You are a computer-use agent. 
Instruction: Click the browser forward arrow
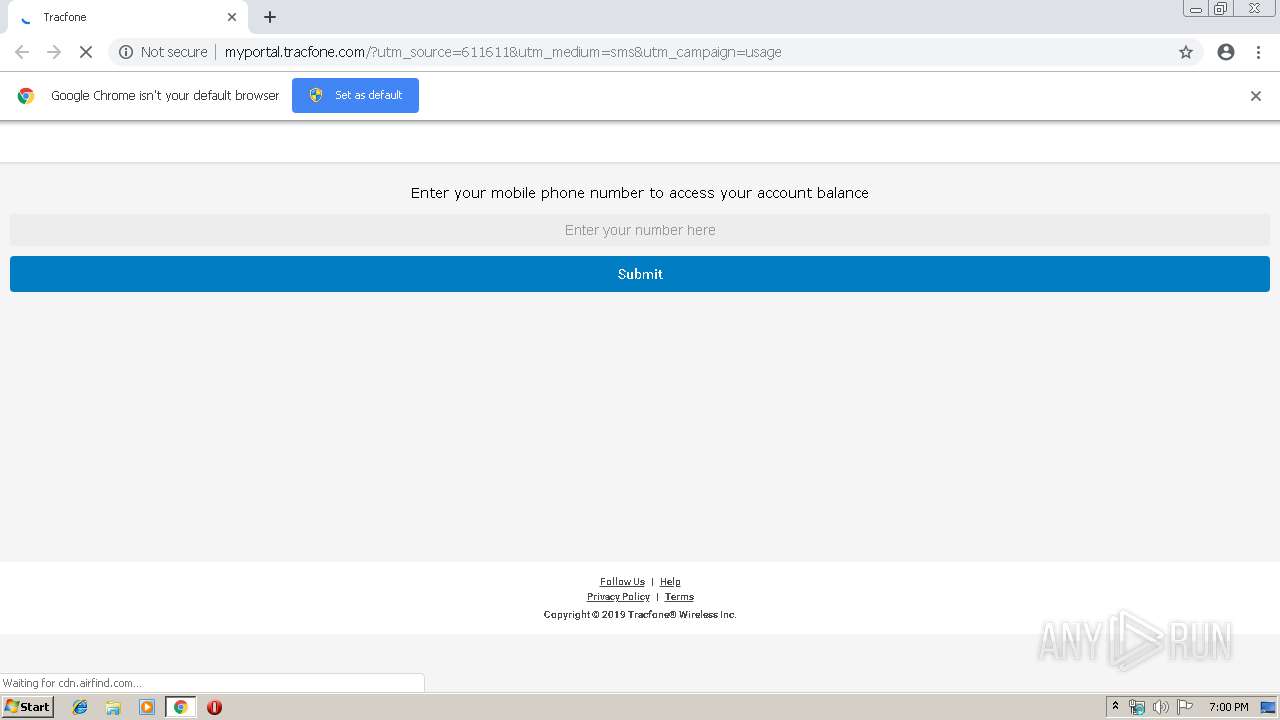click(x=54, y=52)
